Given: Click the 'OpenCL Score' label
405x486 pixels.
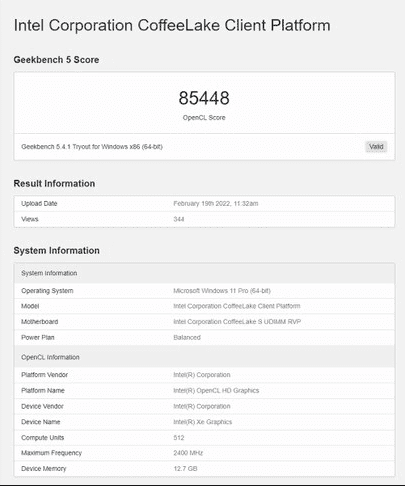Looking at the screenshot, I should pos(204,118).
